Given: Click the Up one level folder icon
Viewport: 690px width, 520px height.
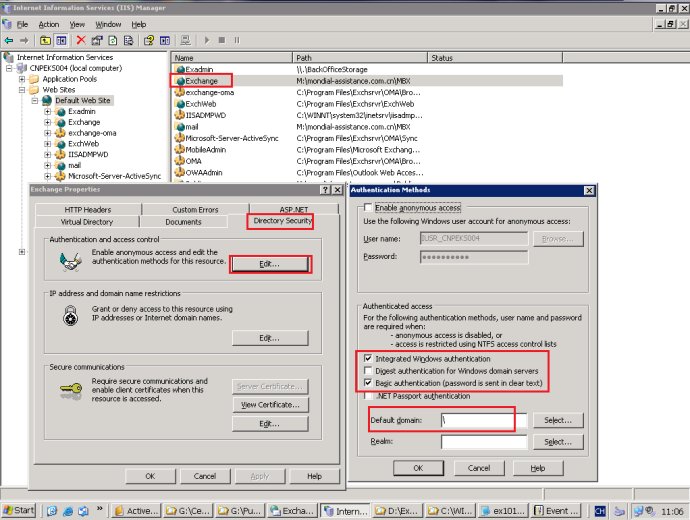Looking at the screenshot, I should pos(45,40).
